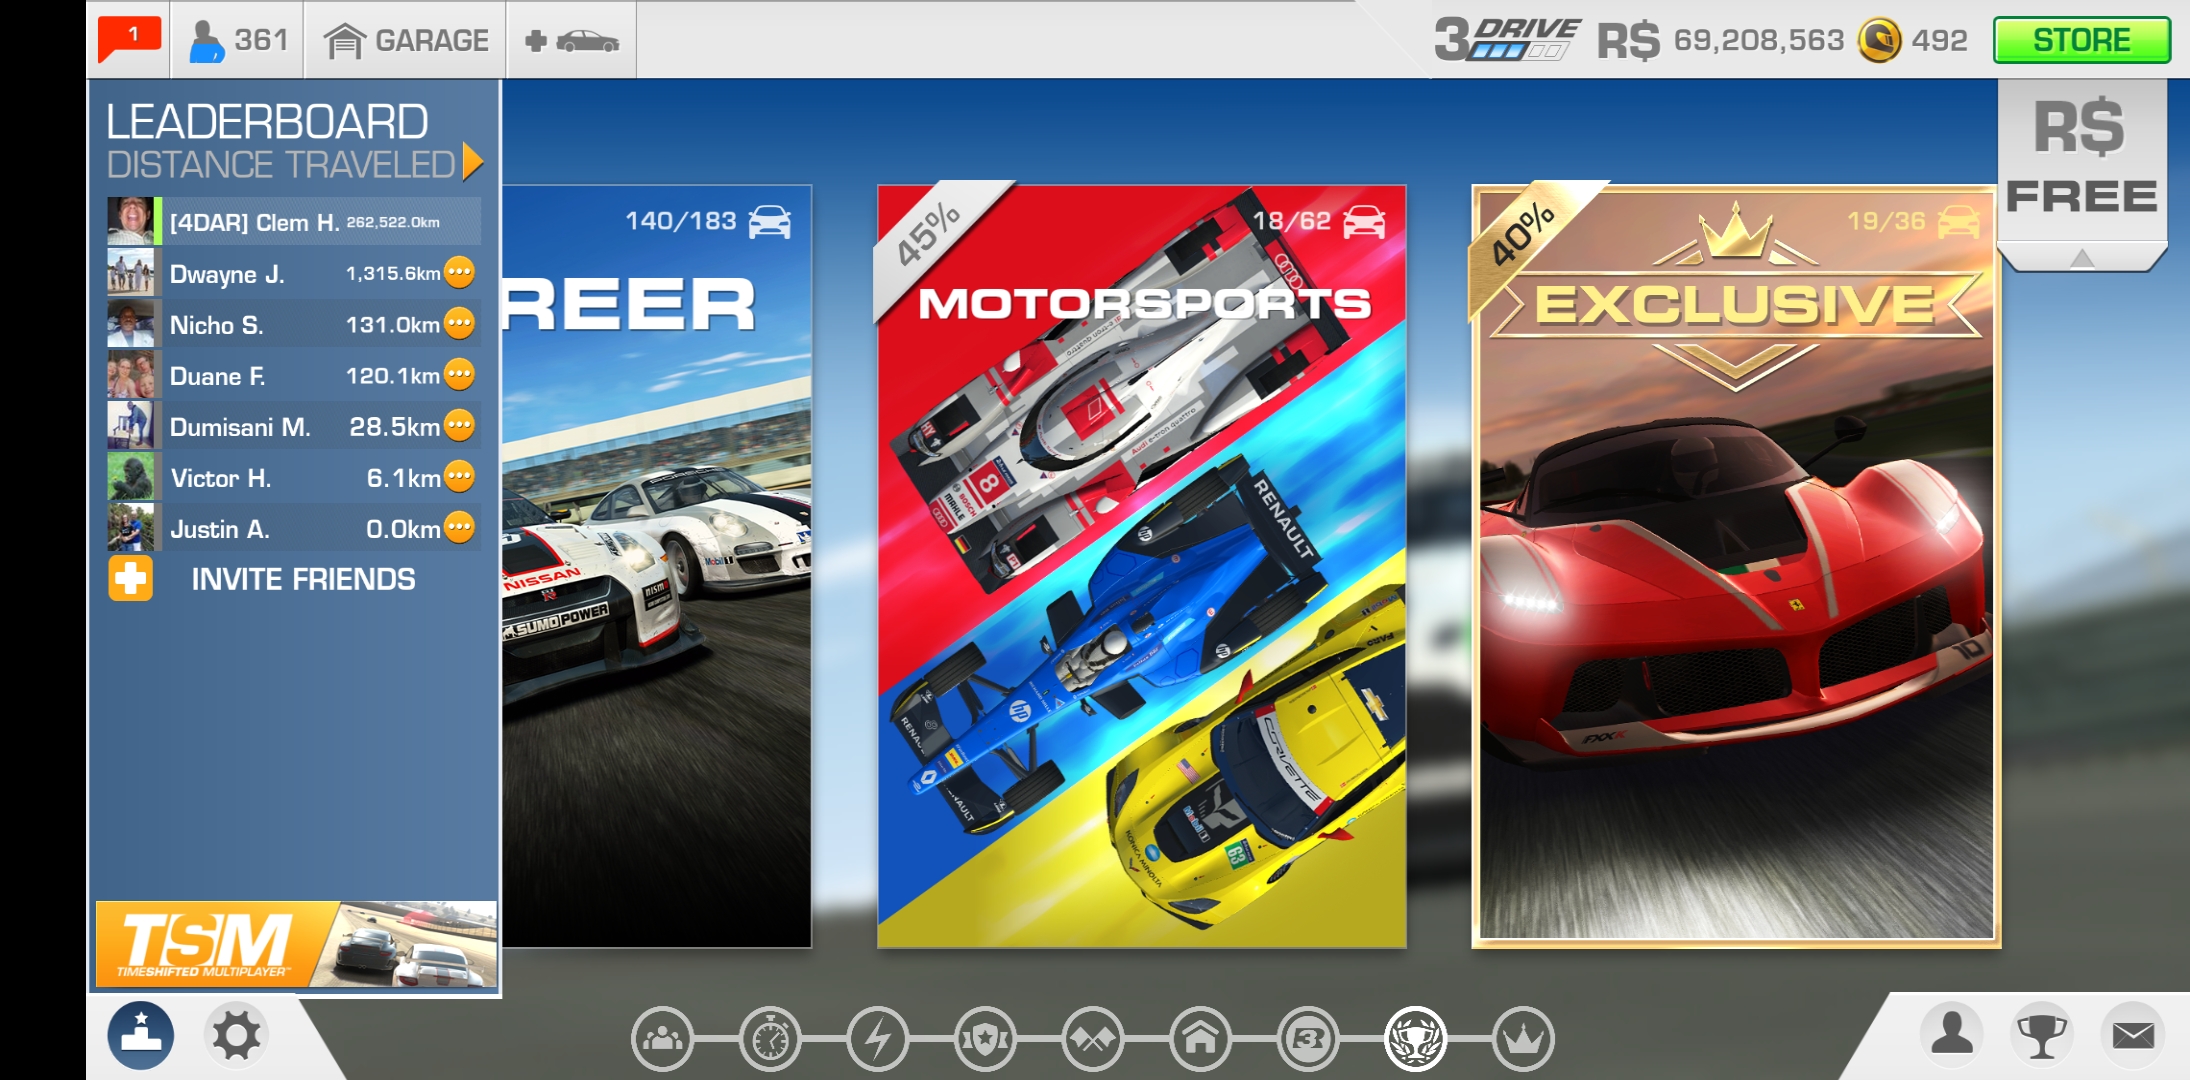Screen dimensions: 2190x1080
Task: Expand Distance Traveled leaderboard arrow
Action: coord(473,163)
